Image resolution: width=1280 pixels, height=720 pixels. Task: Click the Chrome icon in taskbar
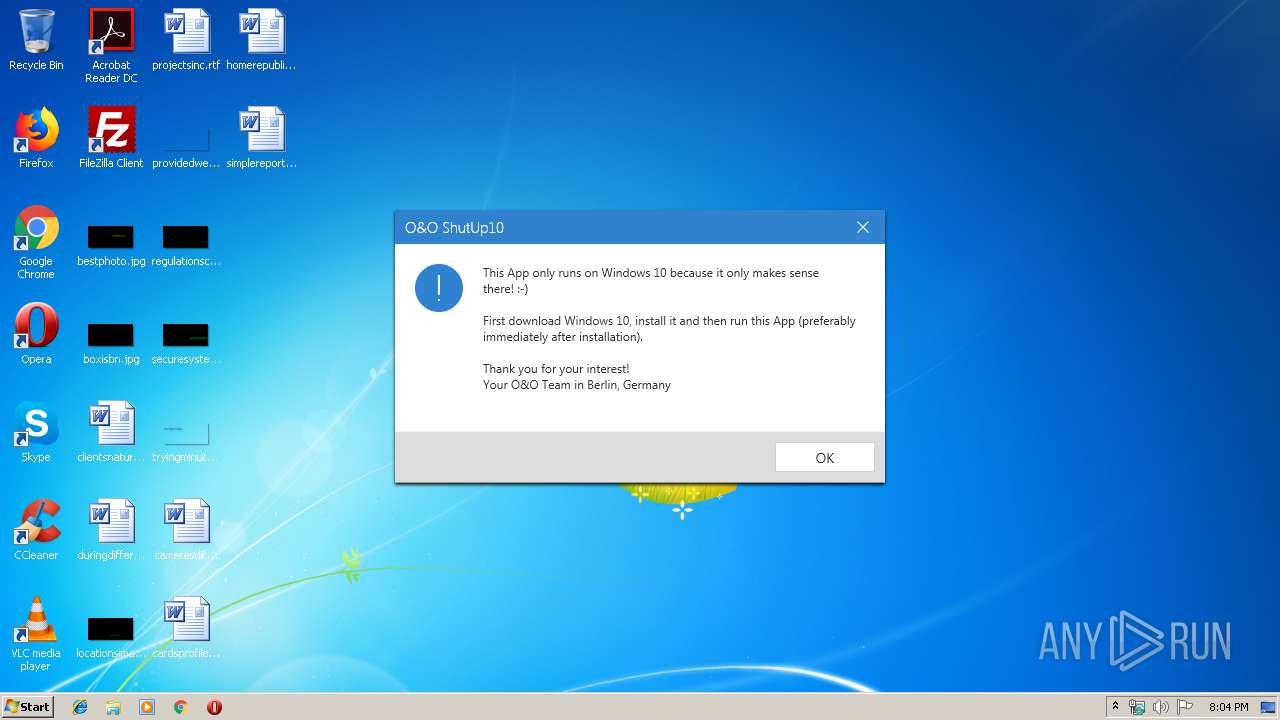point(181,707)
